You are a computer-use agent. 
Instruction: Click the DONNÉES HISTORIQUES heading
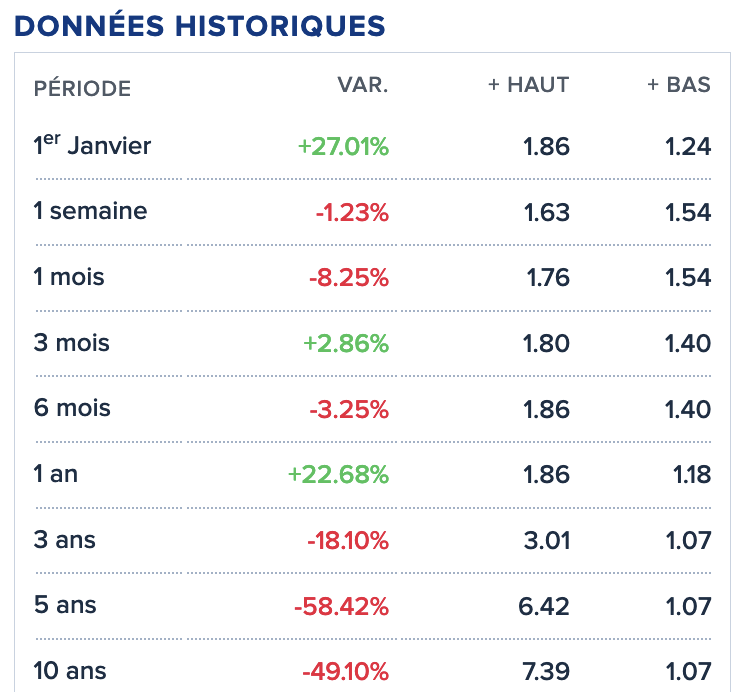point(200,26)
